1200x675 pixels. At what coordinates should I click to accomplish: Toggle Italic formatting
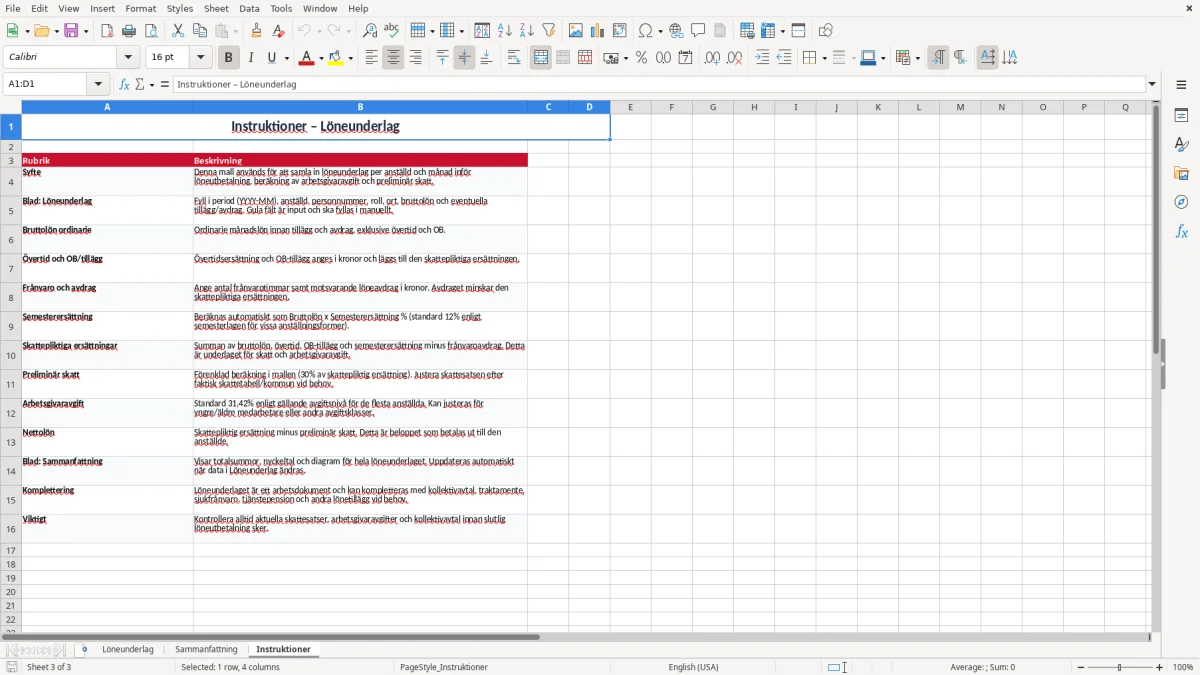(x=251, y=58)
